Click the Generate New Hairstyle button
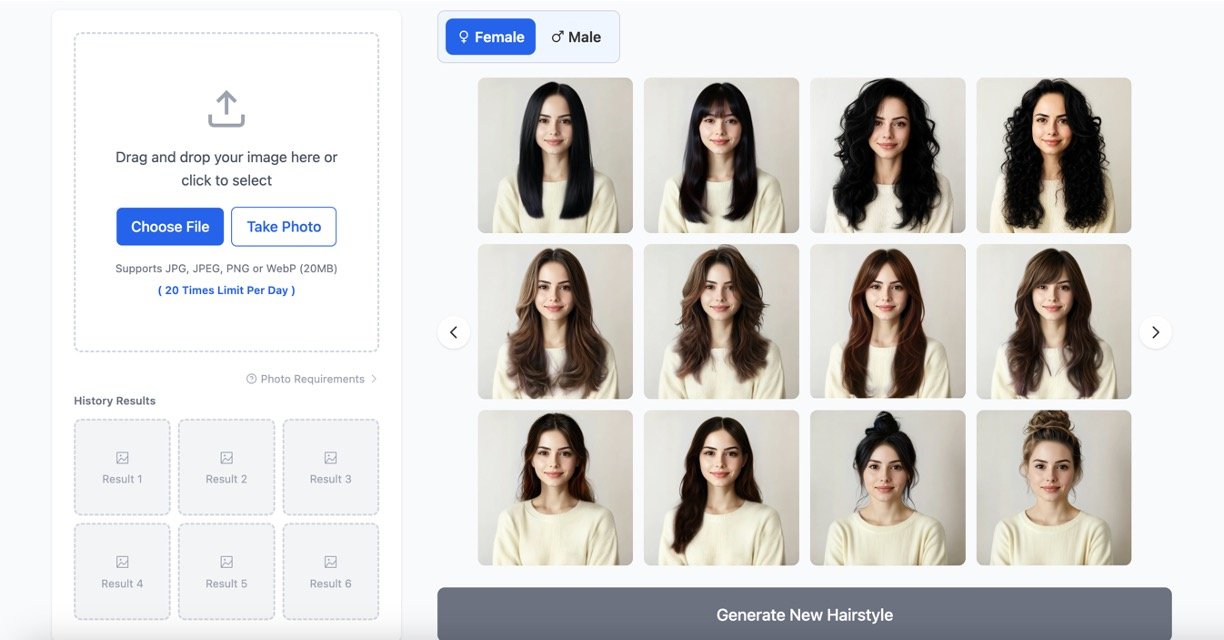This screenshot has width=1224, height=640. point(804,614)
